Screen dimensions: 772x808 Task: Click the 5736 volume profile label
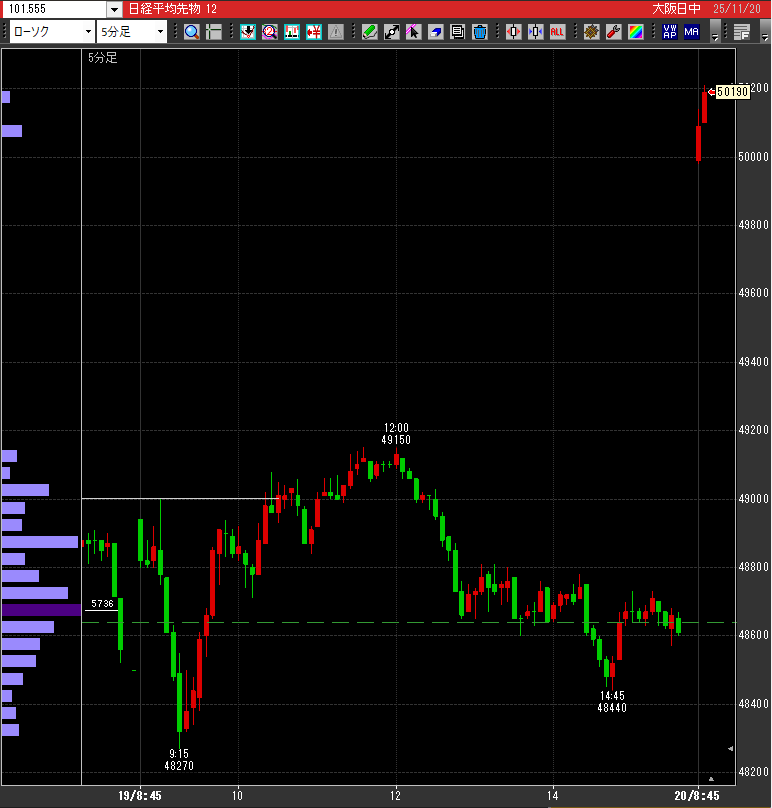pos(102,603)
